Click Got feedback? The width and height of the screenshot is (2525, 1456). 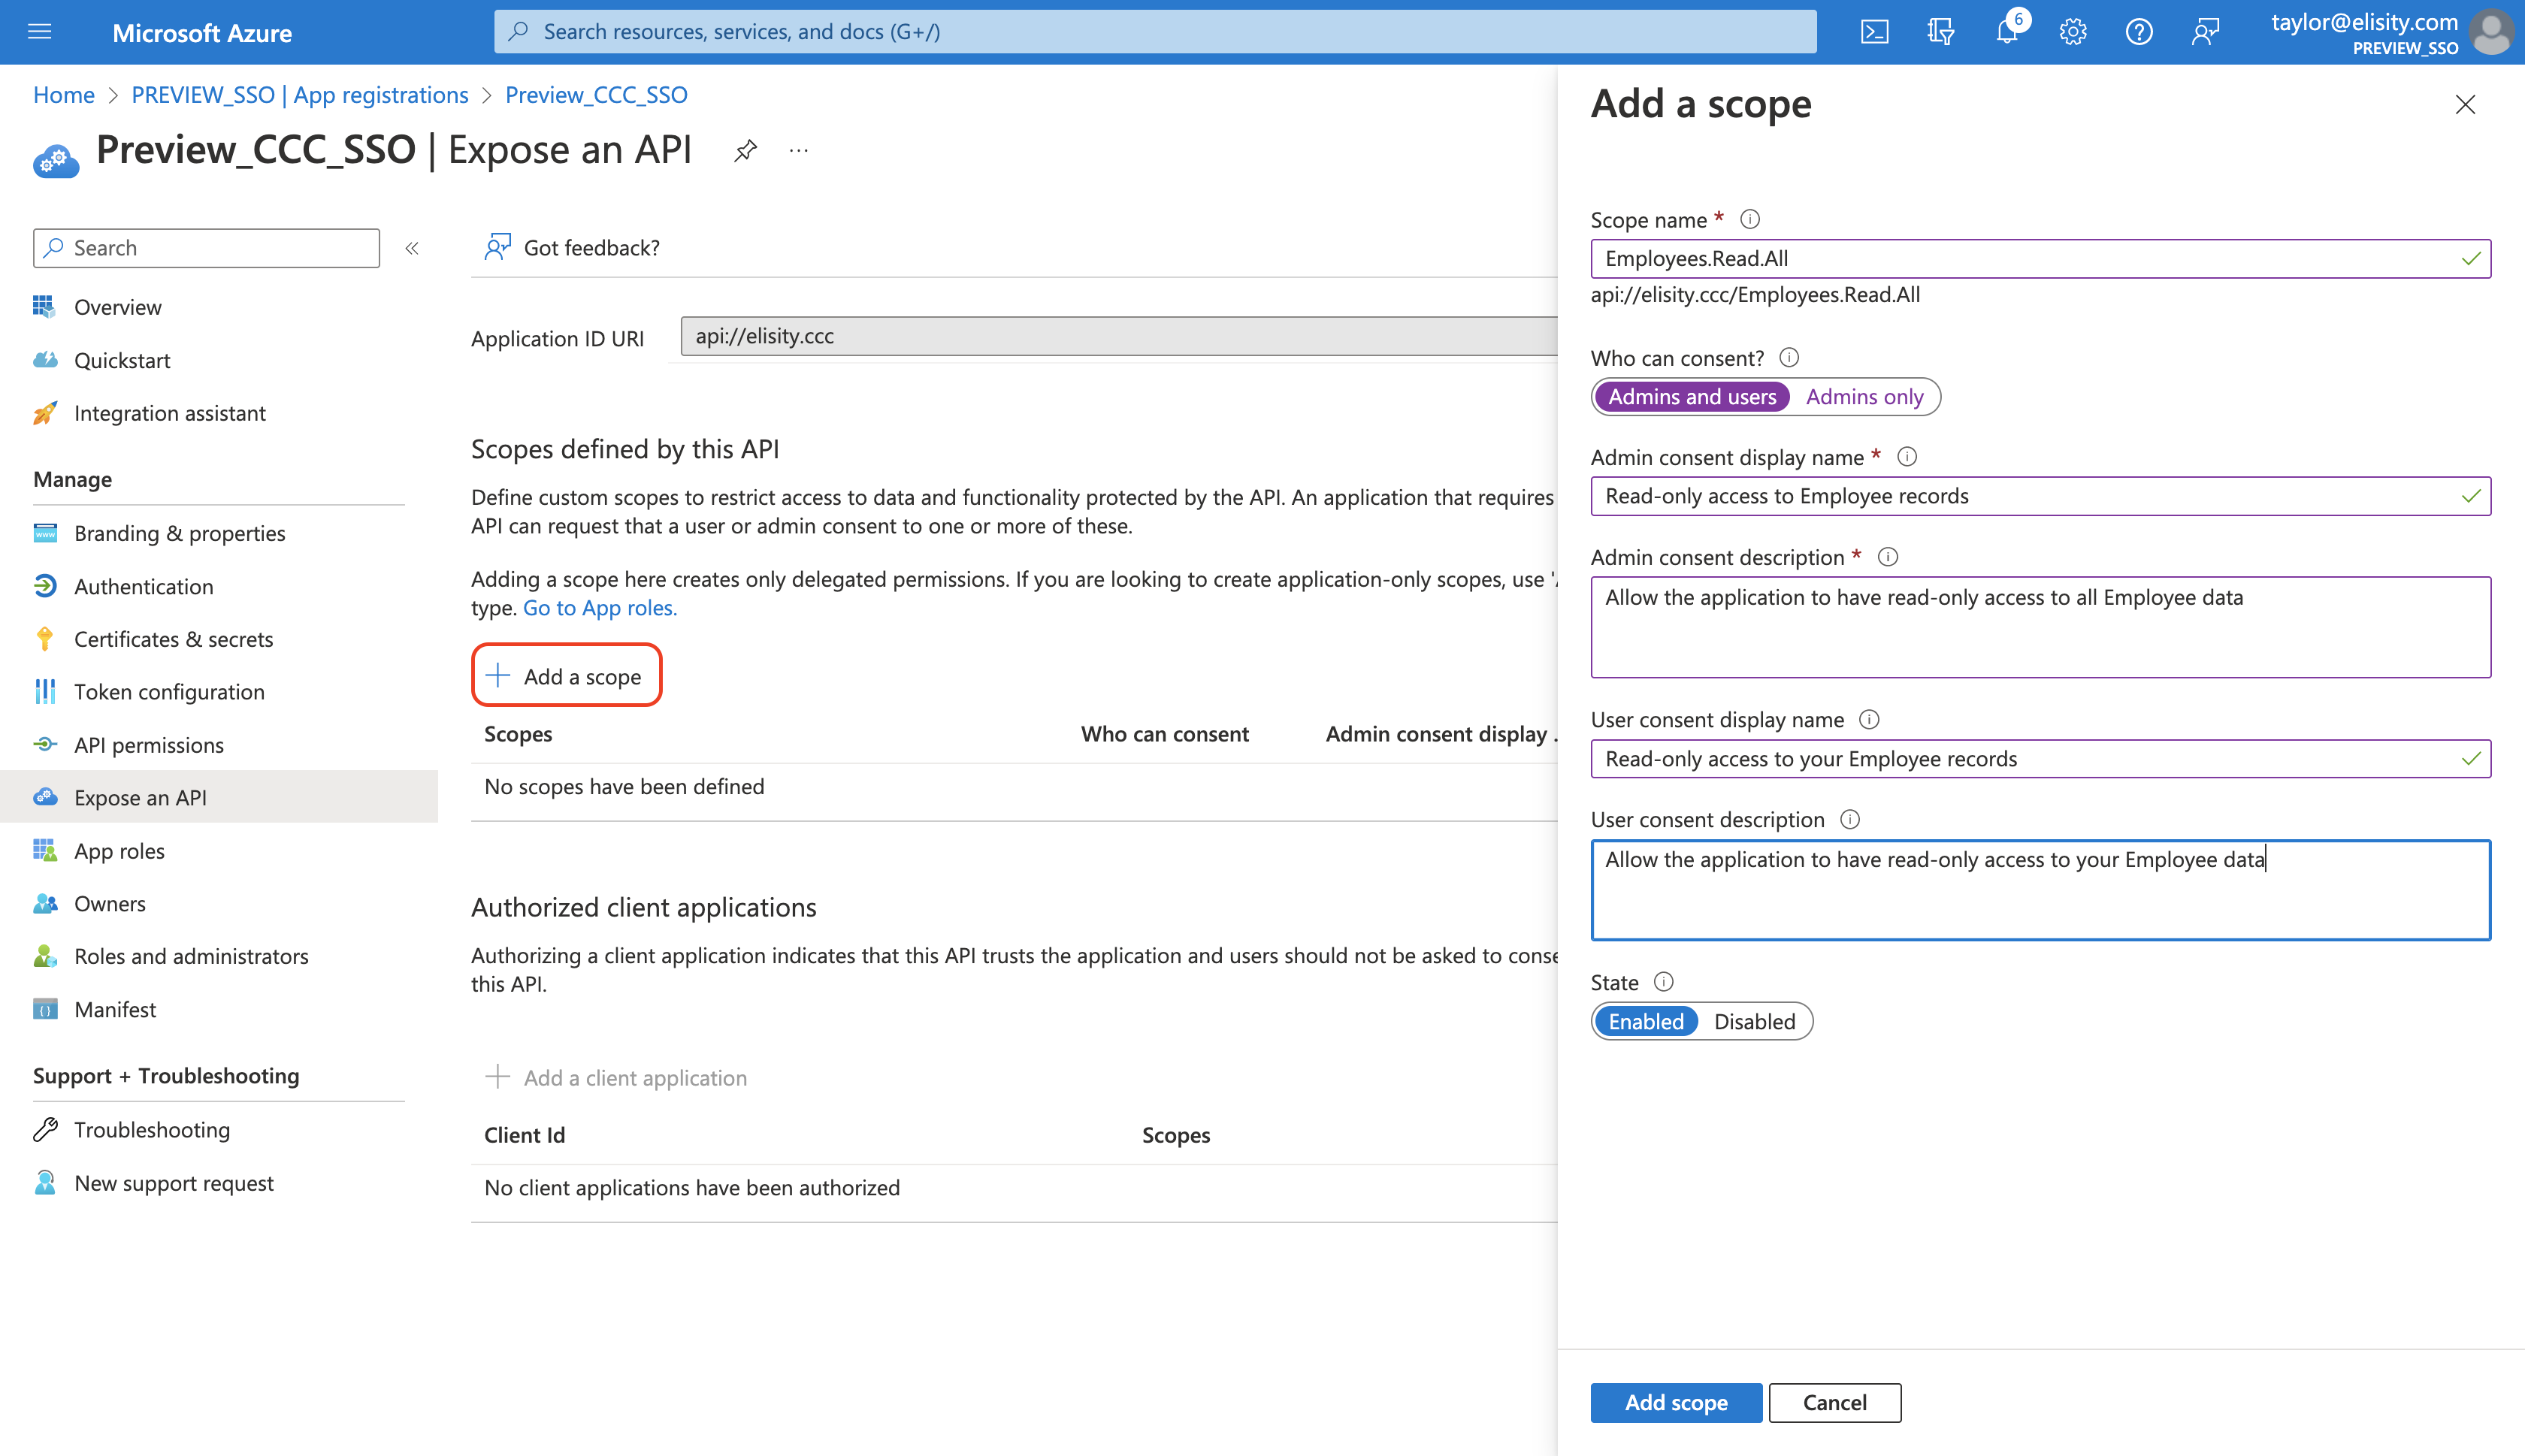click(572, 247)
